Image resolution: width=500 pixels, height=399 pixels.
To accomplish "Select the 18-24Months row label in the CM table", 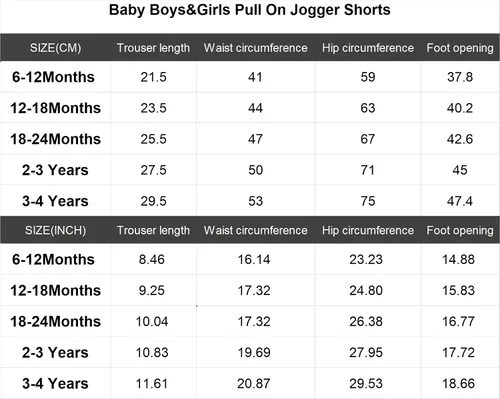I will point(55,139).
